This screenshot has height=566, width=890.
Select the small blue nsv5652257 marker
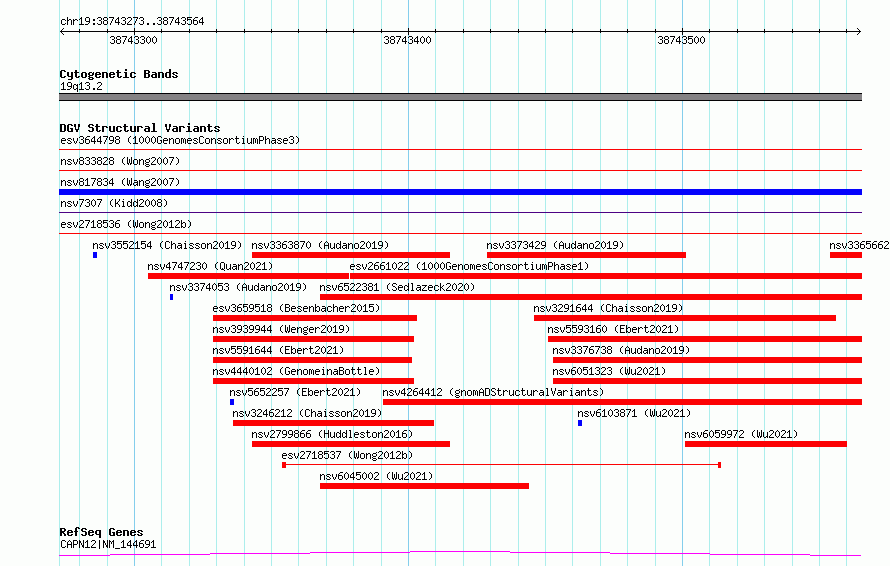pyautogui.click(x=232, y=402)
